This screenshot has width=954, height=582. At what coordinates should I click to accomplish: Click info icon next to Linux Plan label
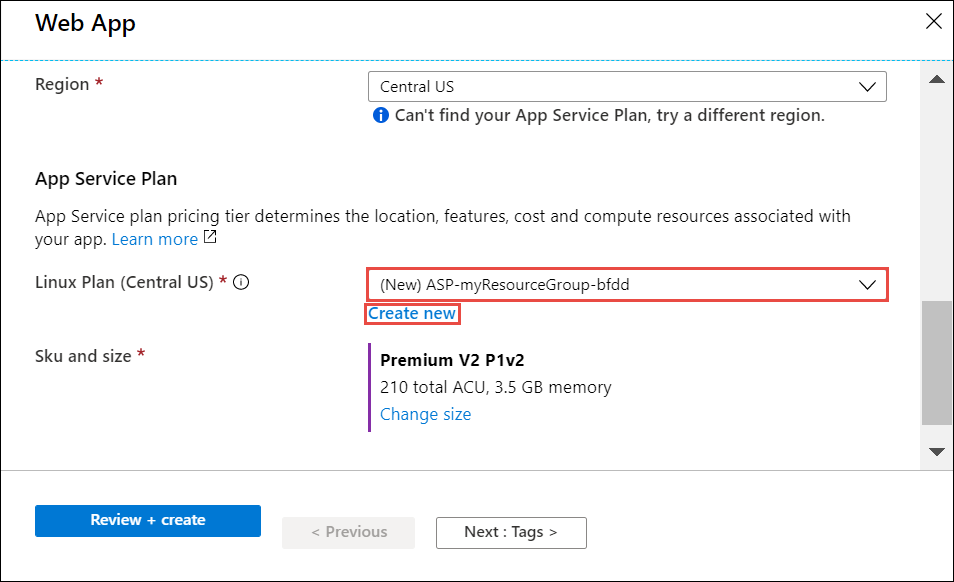(240, 282)
